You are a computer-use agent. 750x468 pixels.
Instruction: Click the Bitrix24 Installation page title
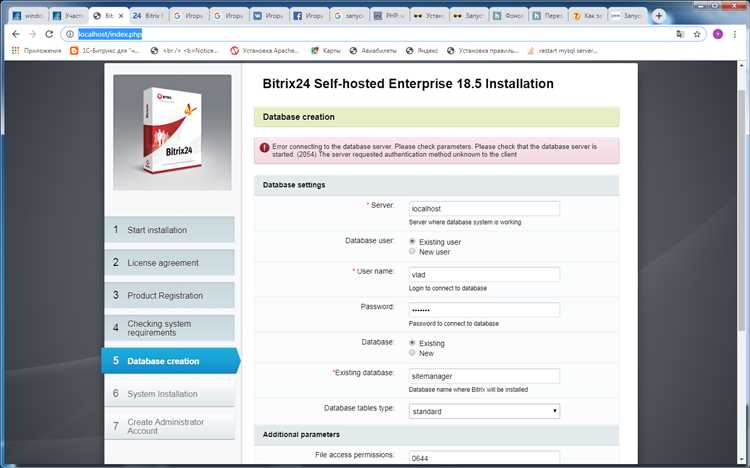coord(408,84)
